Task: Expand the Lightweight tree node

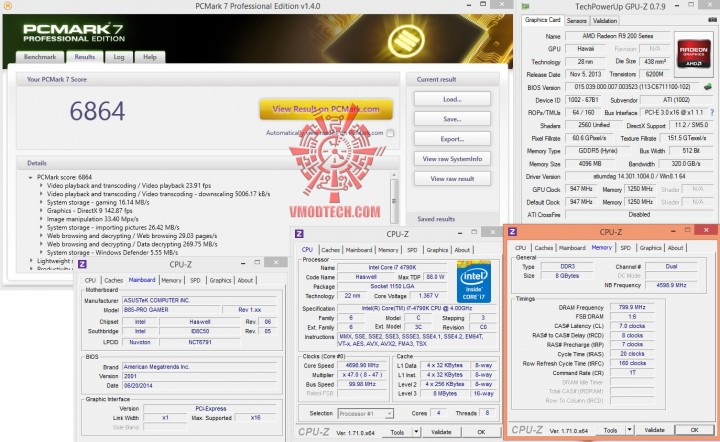Action: point(31,261)
